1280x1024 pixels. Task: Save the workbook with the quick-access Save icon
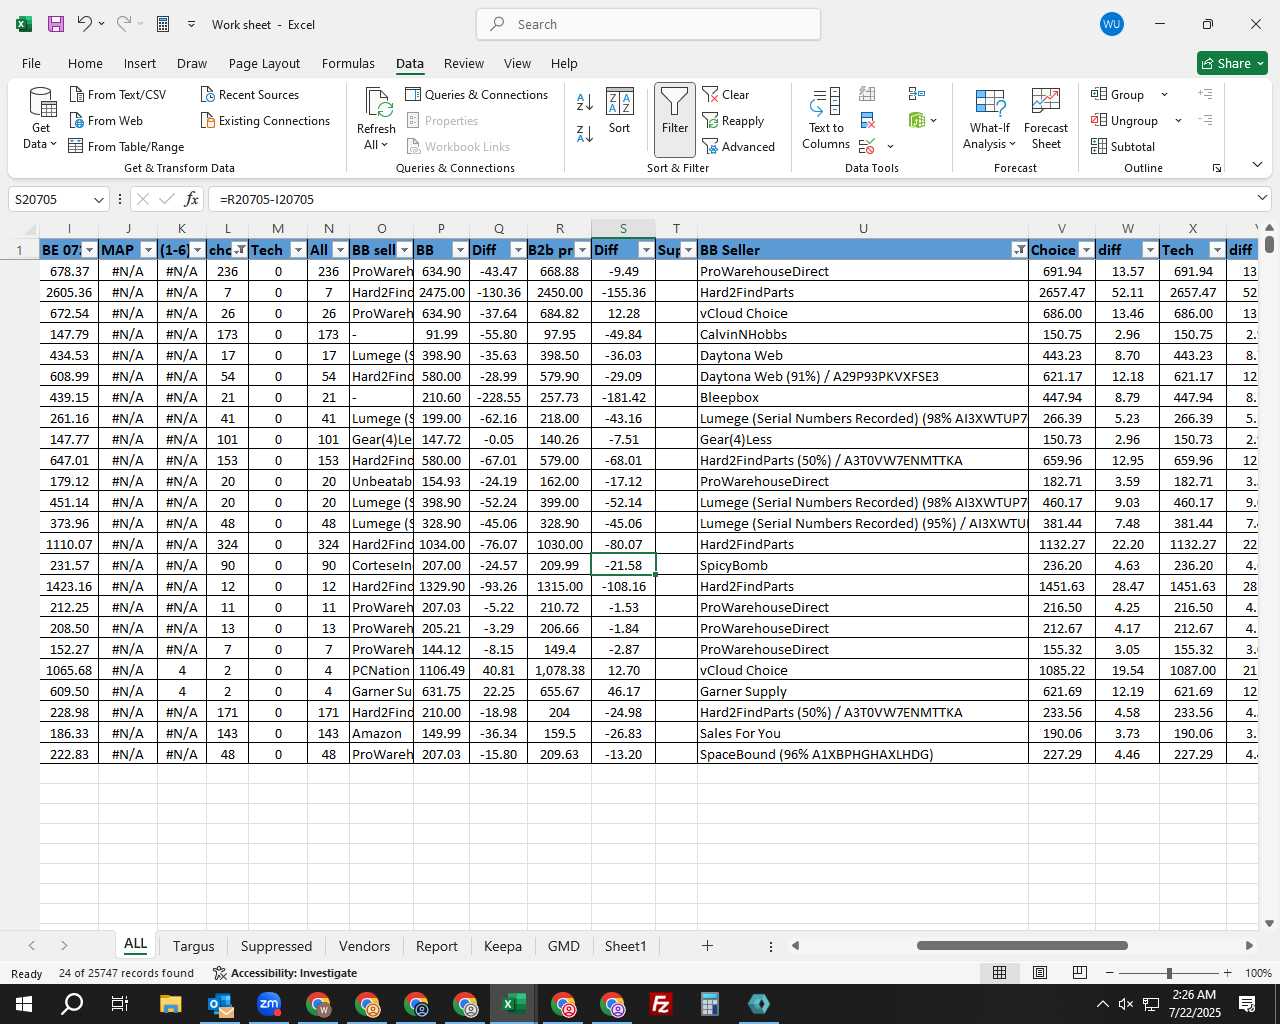[56, 24]
